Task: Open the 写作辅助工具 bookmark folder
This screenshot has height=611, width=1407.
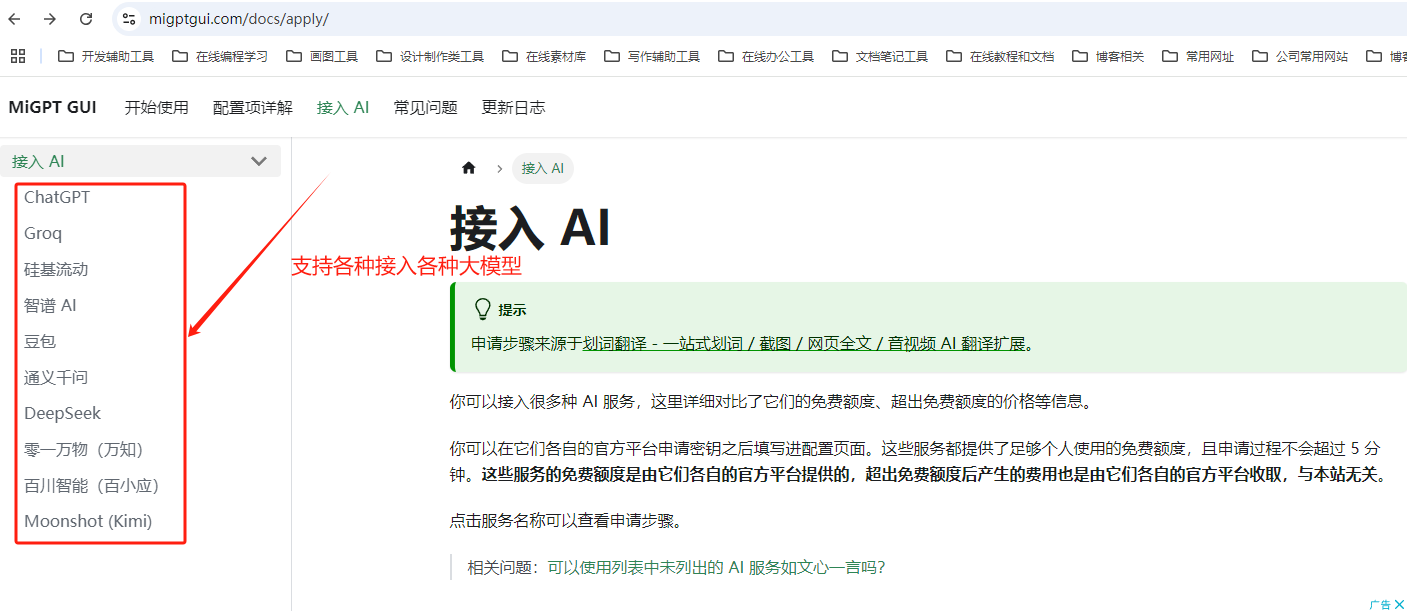Action: [x=652, y=57]
